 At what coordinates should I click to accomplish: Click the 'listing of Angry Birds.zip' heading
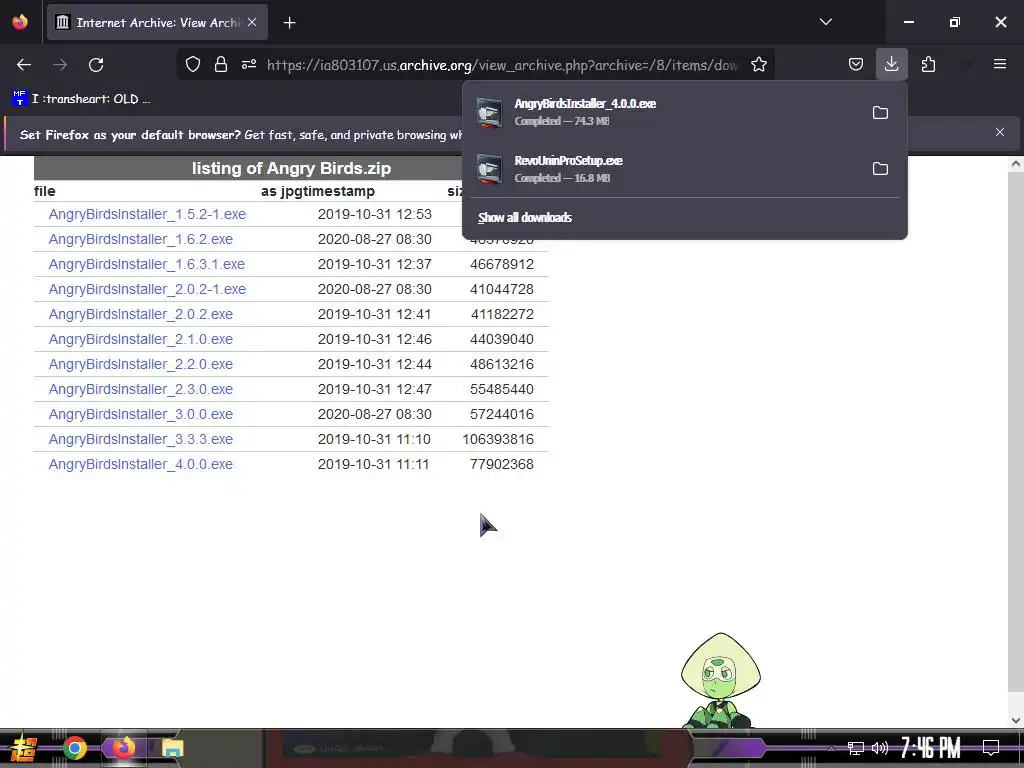pyautogui.click(x=291, y=168)
